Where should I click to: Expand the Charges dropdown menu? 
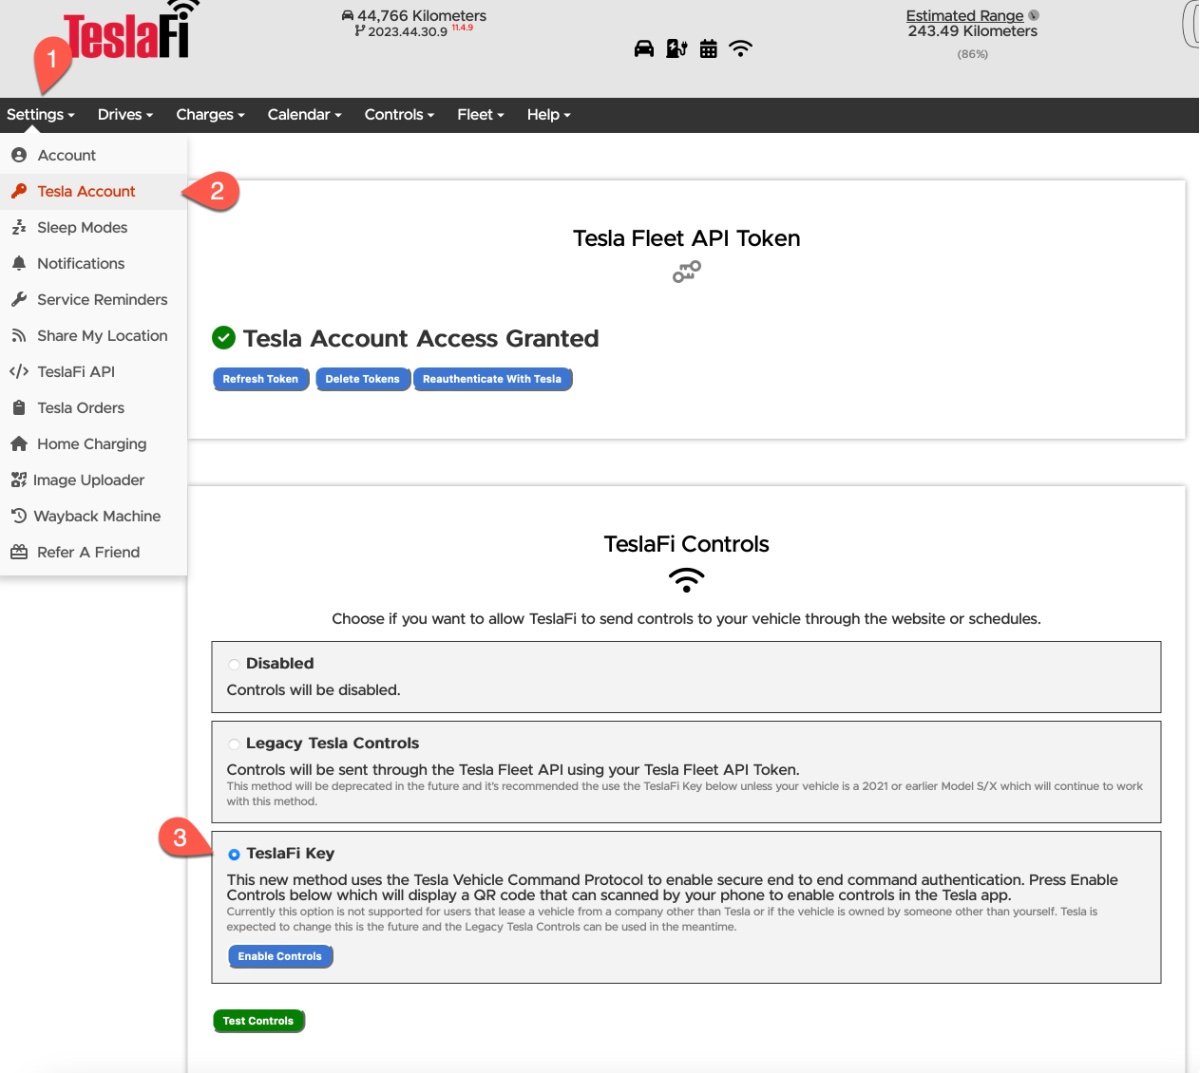(x=210, y=115)
